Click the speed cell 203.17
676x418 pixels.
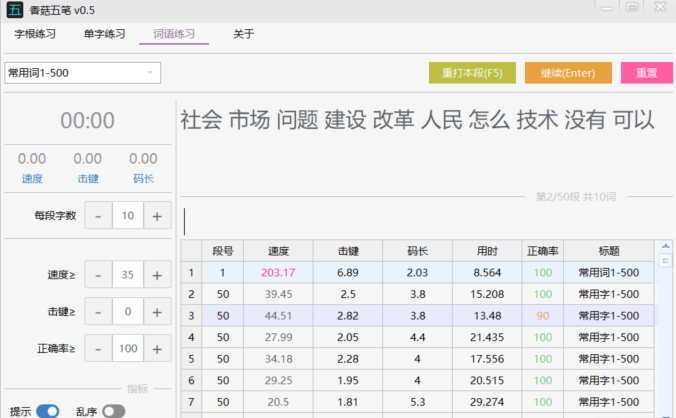(279, 272)
